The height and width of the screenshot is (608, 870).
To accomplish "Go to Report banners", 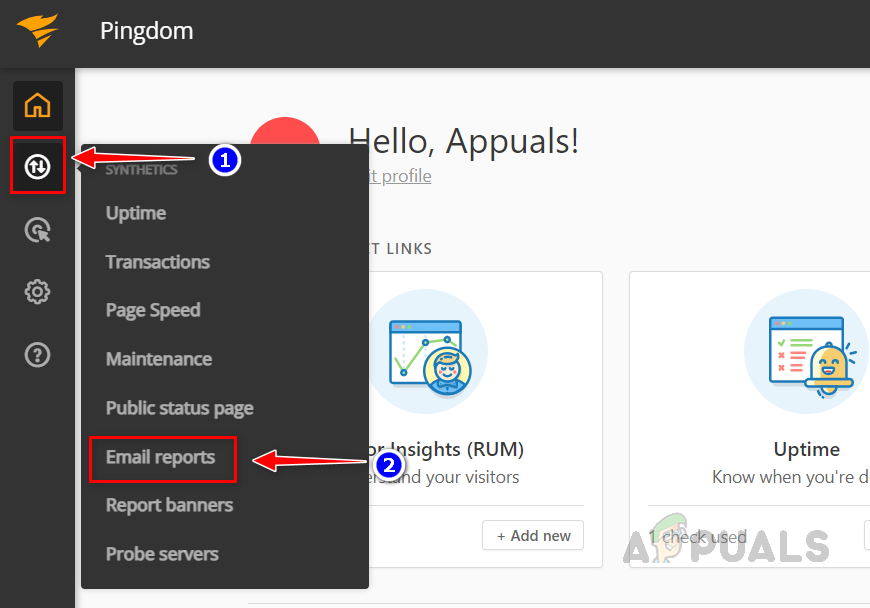I will point(169,505).
